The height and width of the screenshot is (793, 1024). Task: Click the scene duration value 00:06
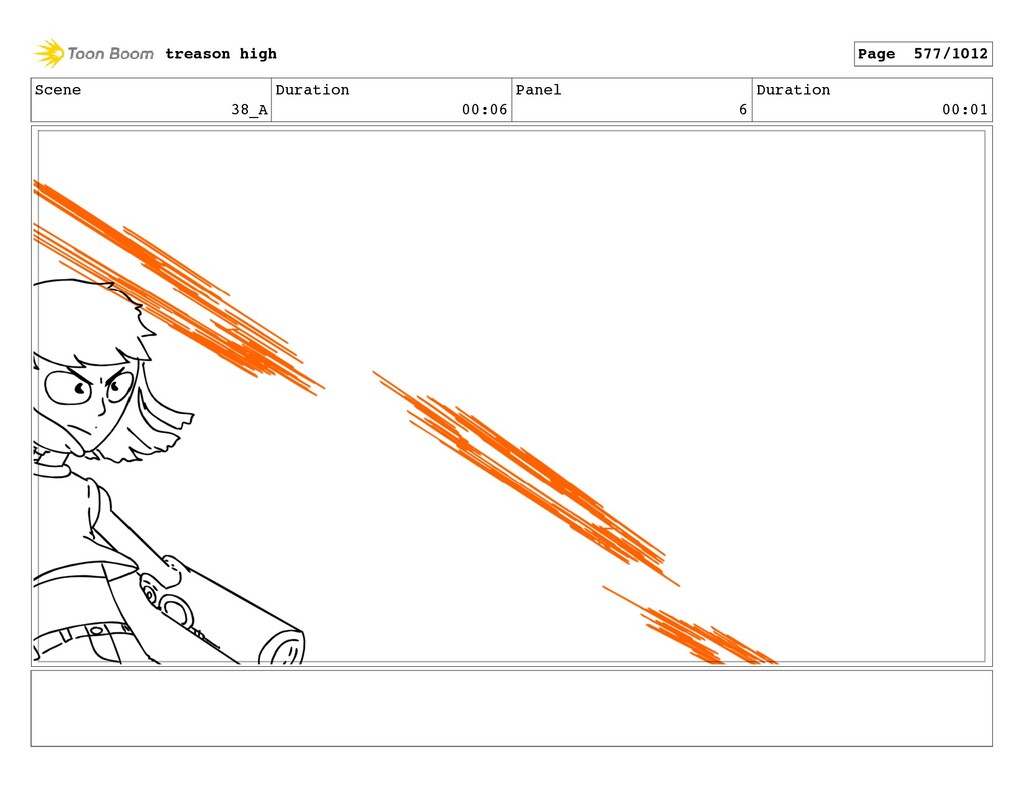coord(484,109)
